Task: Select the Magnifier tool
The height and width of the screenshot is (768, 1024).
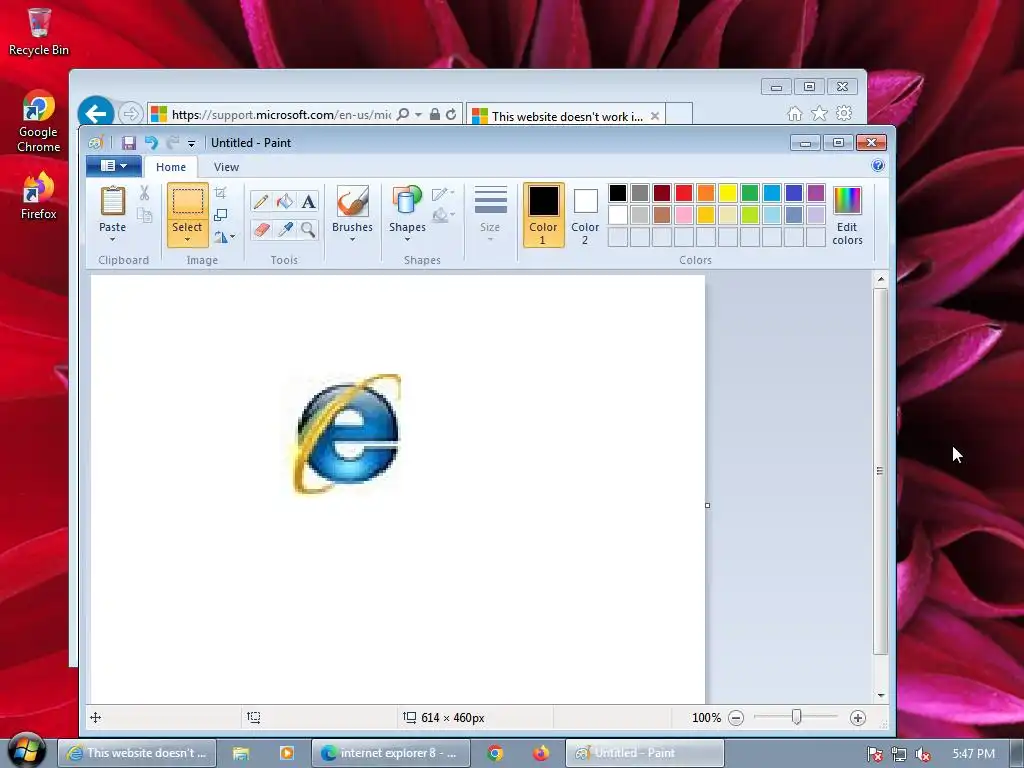Action: coord(308,229)
